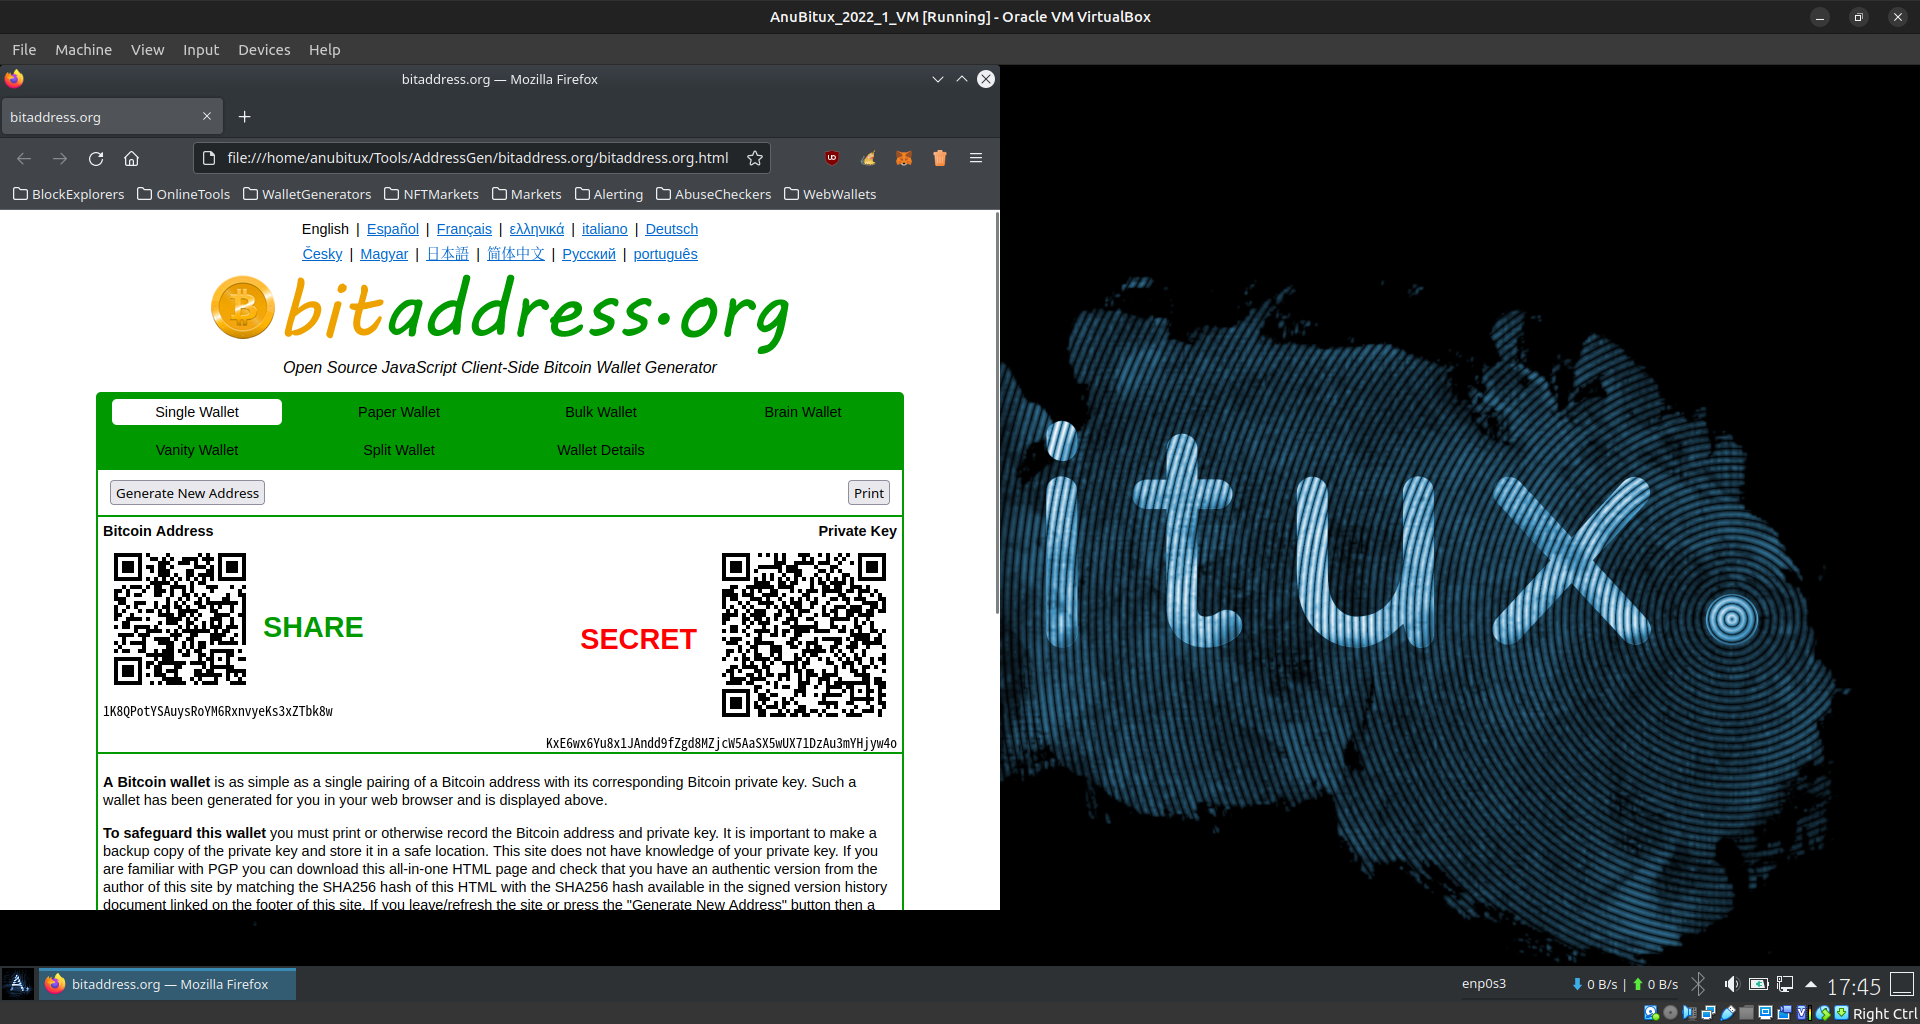Expand Firefox window options chevron in titlebar
This screenshot has width=1920, height=1024.
937,79
